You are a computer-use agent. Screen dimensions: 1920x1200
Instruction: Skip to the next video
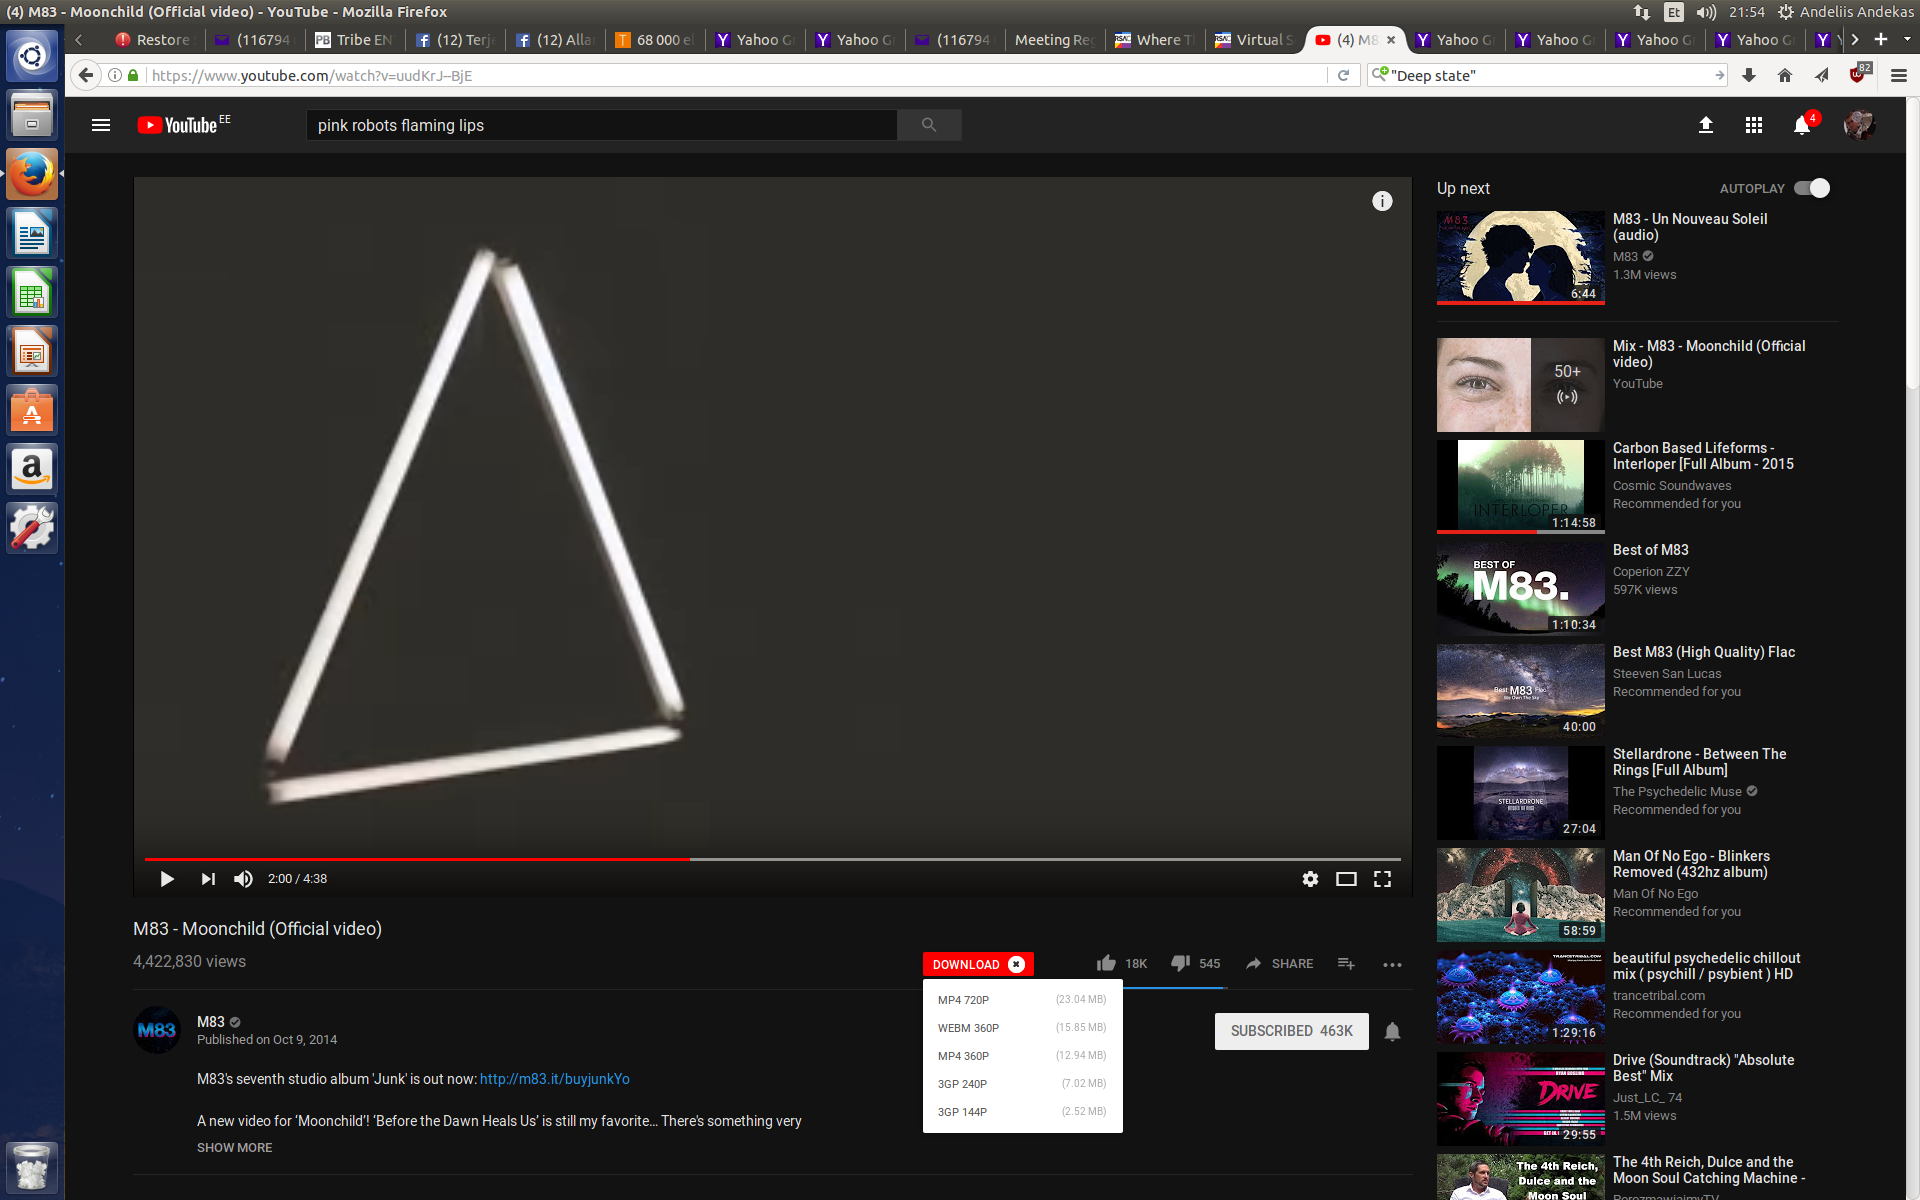[x=208, y=879]
